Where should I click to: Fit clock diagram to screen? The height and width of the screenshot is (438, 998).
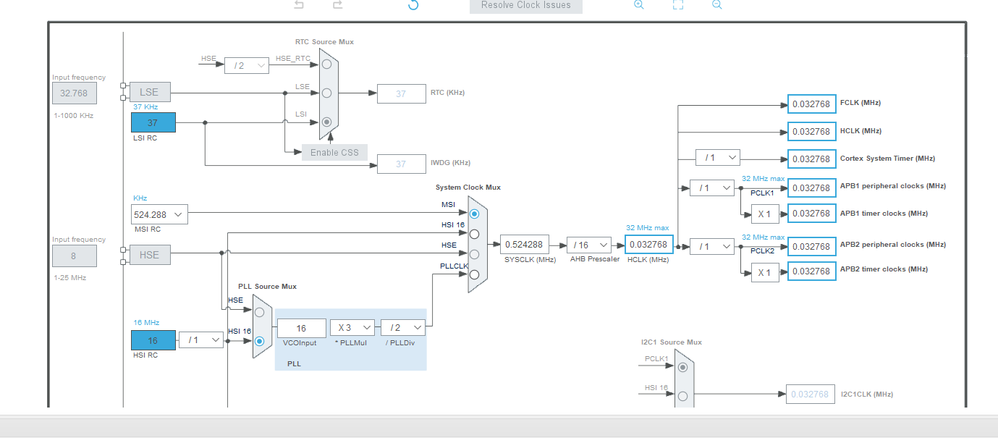(678, 5)
